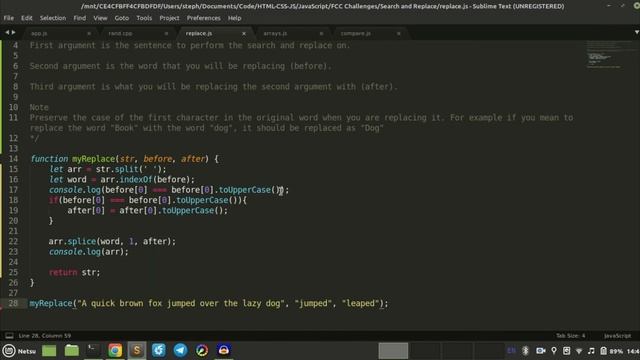Open the file manager folder icon in taskbar
640x360 pixels.
tap(71, 351)
